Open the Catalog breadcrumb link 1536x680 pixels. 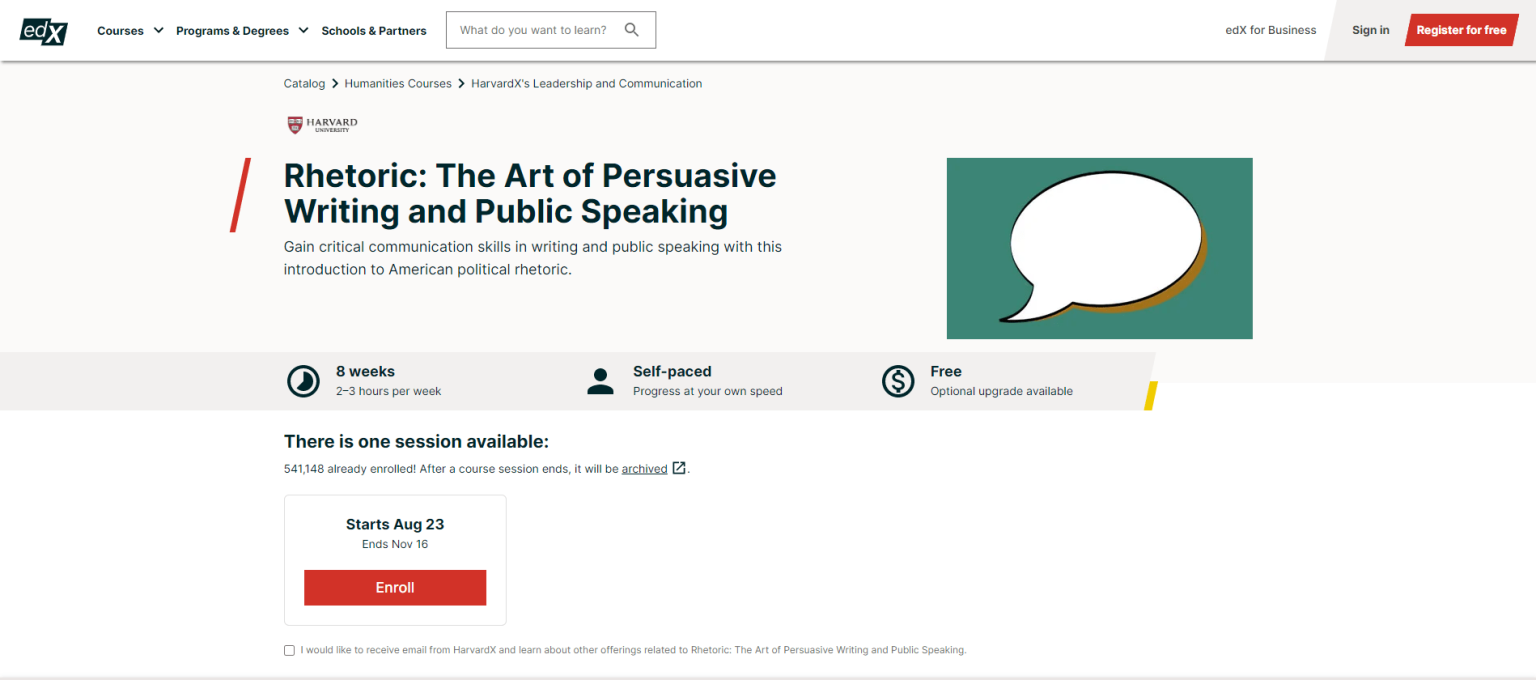click(x=304, y=83)
